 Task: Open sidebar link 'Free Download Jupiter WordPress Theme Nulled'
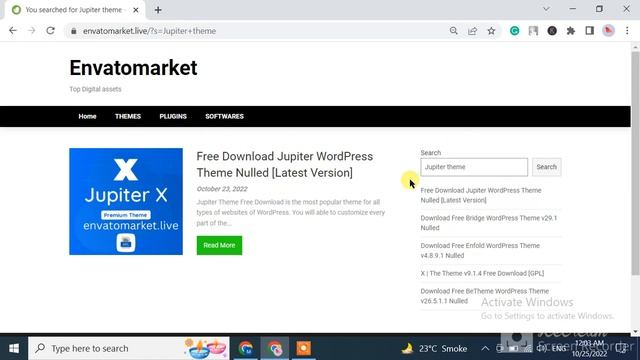point(481,195)
